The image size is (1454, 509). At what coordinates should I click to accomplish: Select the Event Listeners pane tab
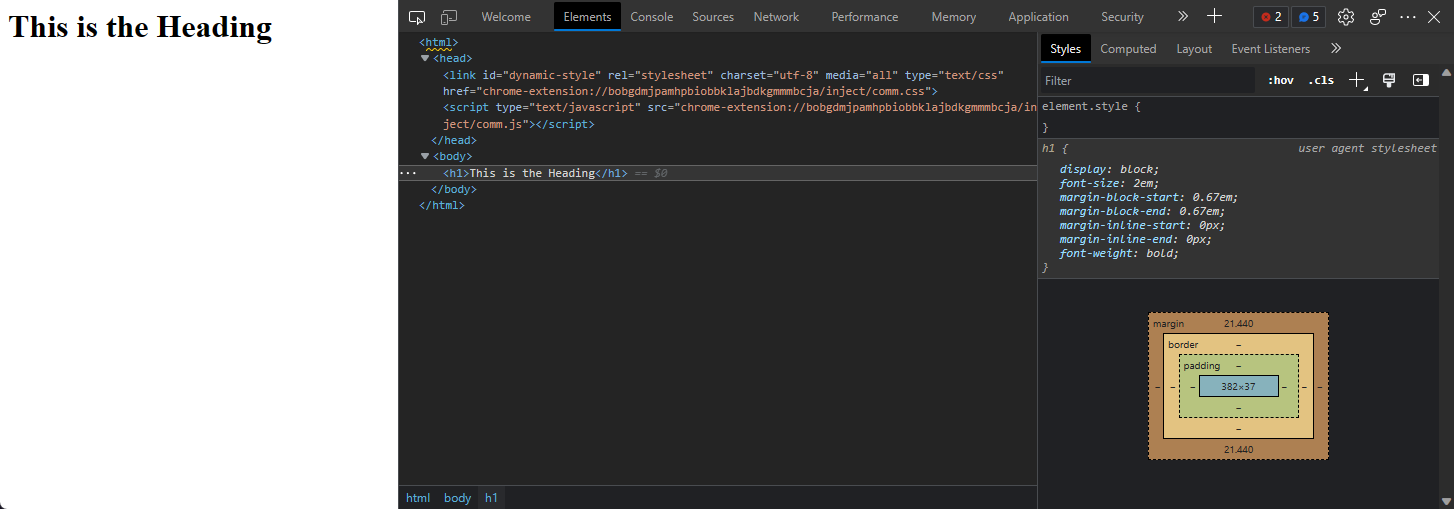[x=1271, y=49]
